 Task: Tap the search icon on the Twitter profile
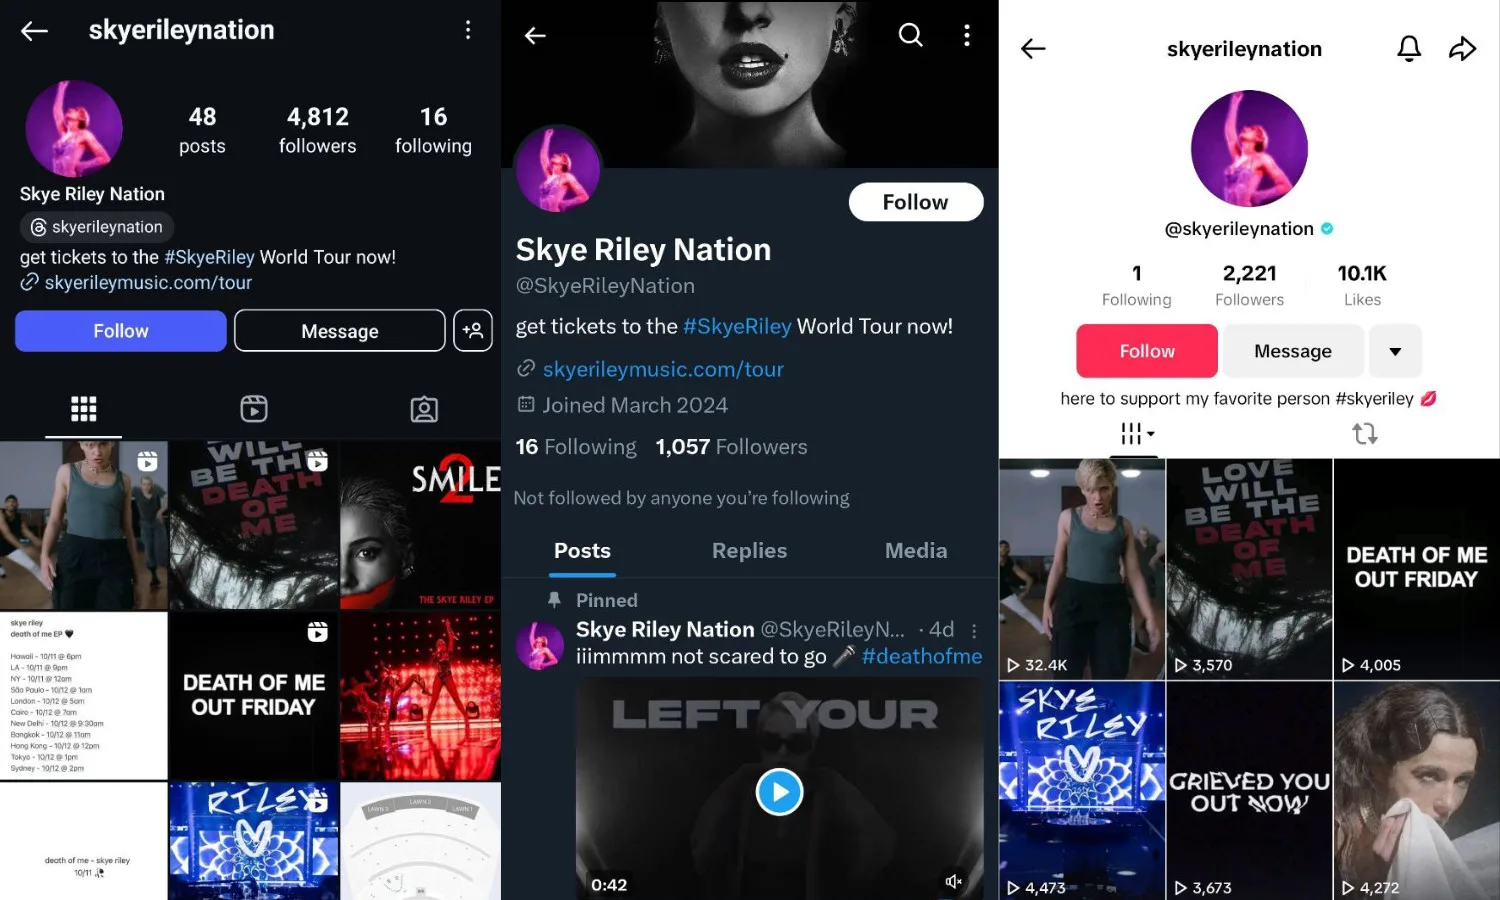coord(910,36)
